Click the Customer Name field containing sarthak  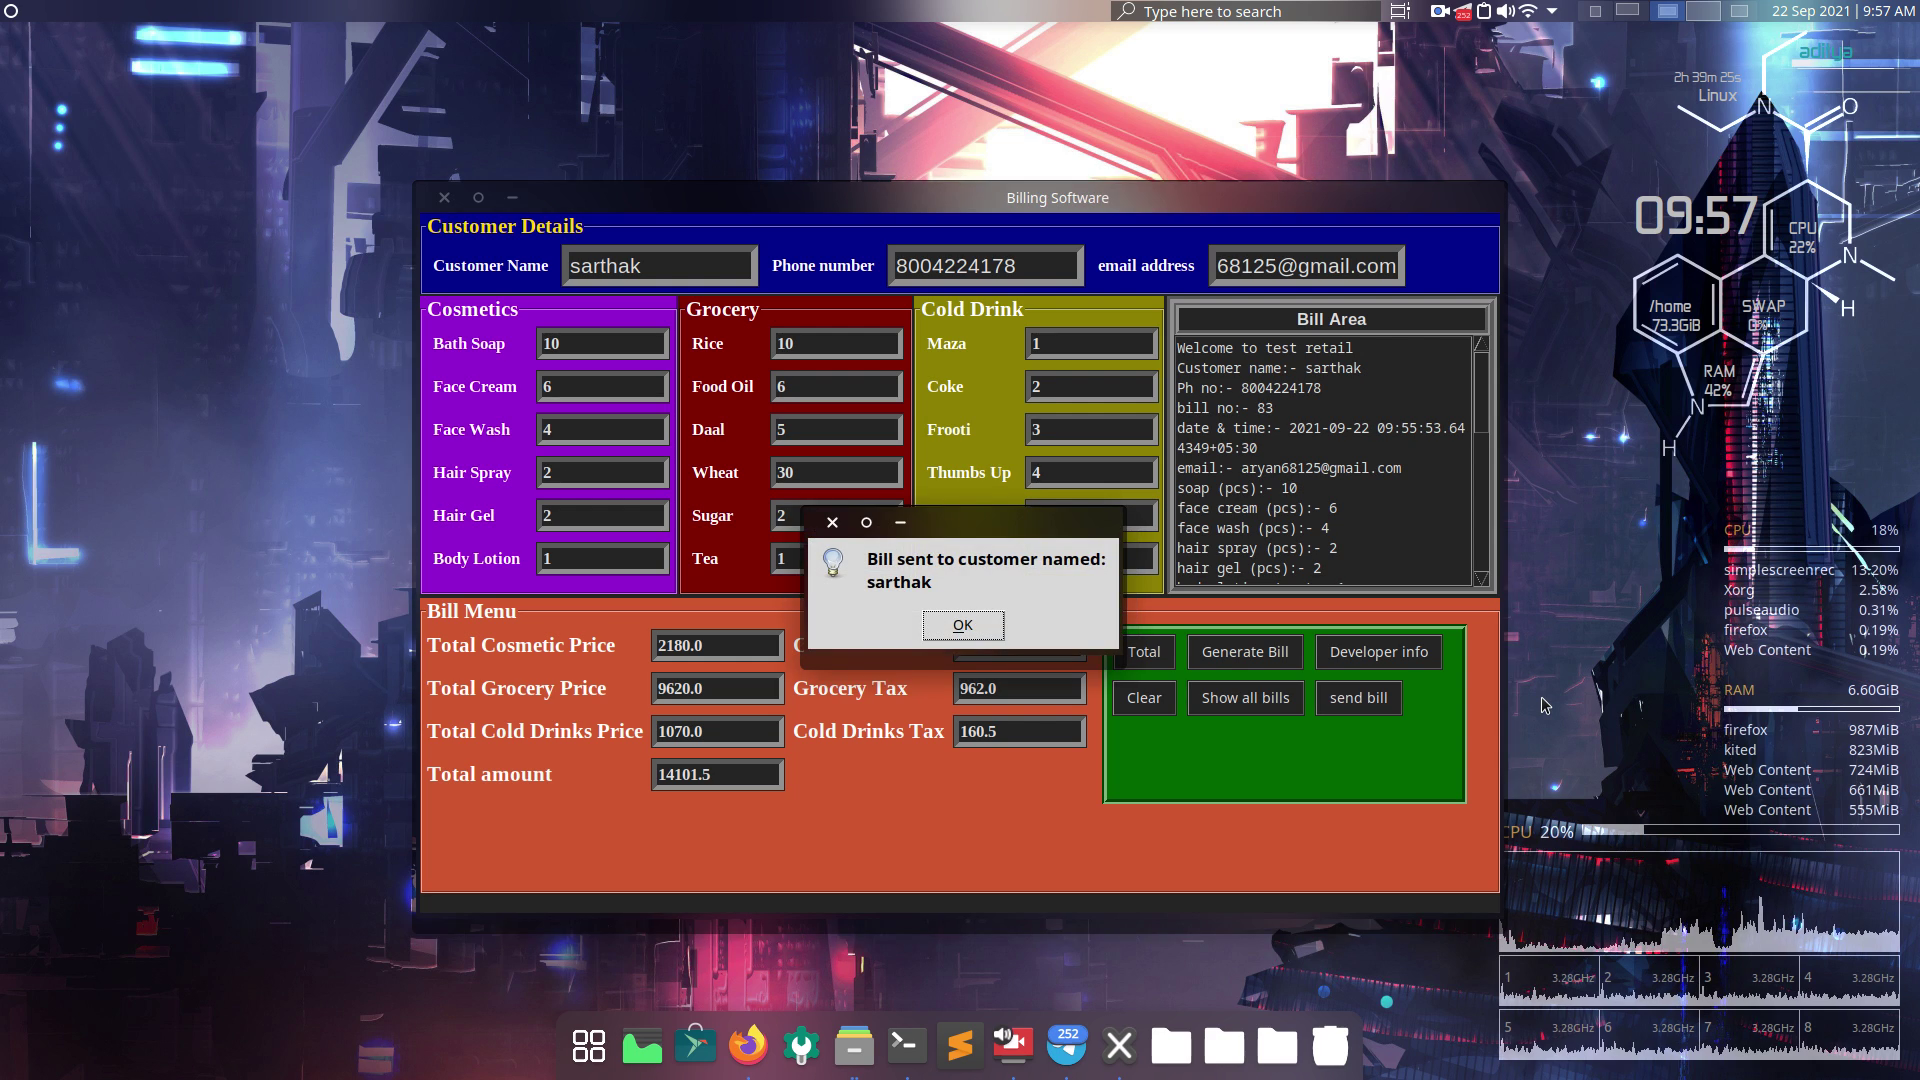[x=659, y=266]
